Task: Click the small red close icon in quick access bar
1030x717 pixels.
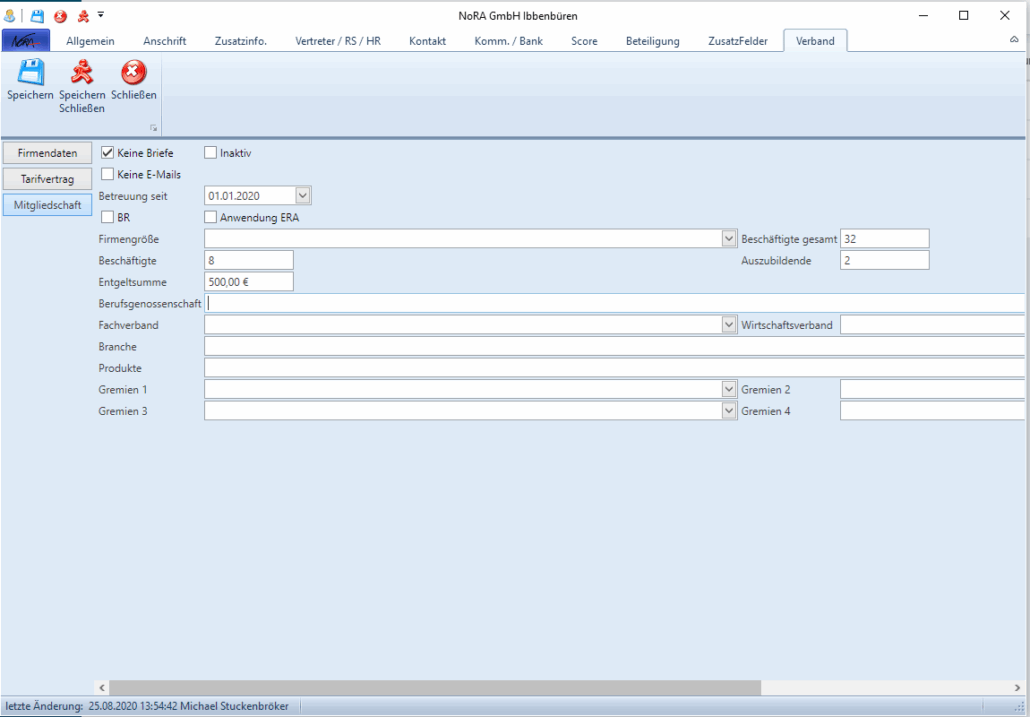Action: point(61,16)
